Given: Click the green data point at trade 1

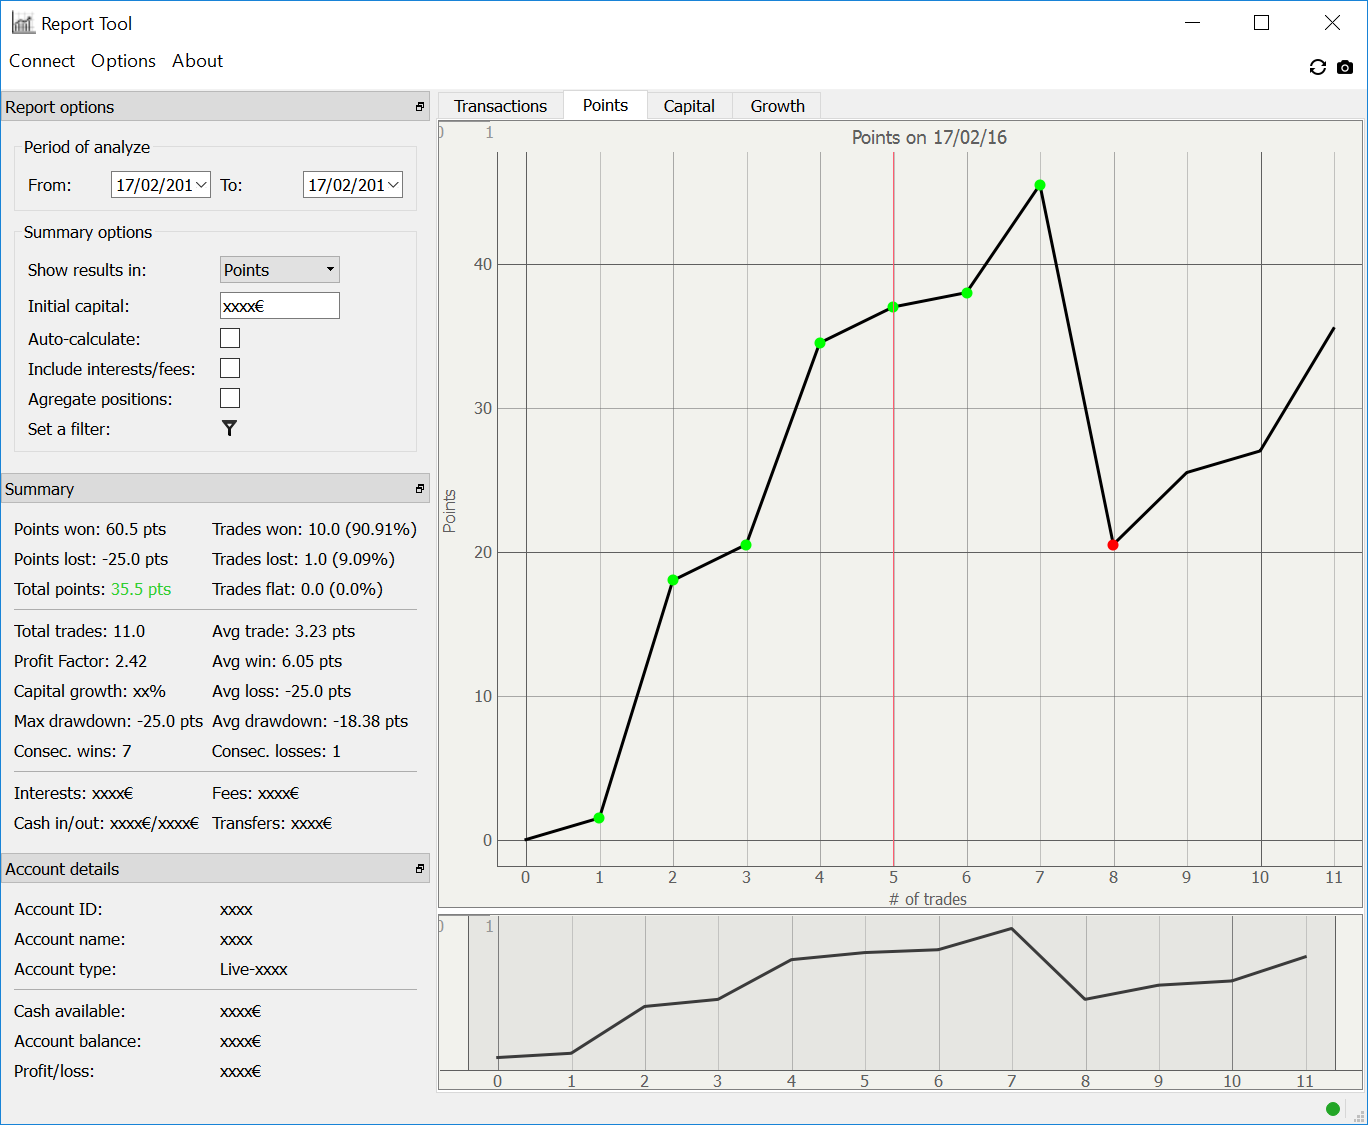Looking at the screenshot, I should click(x=599, y=818).
